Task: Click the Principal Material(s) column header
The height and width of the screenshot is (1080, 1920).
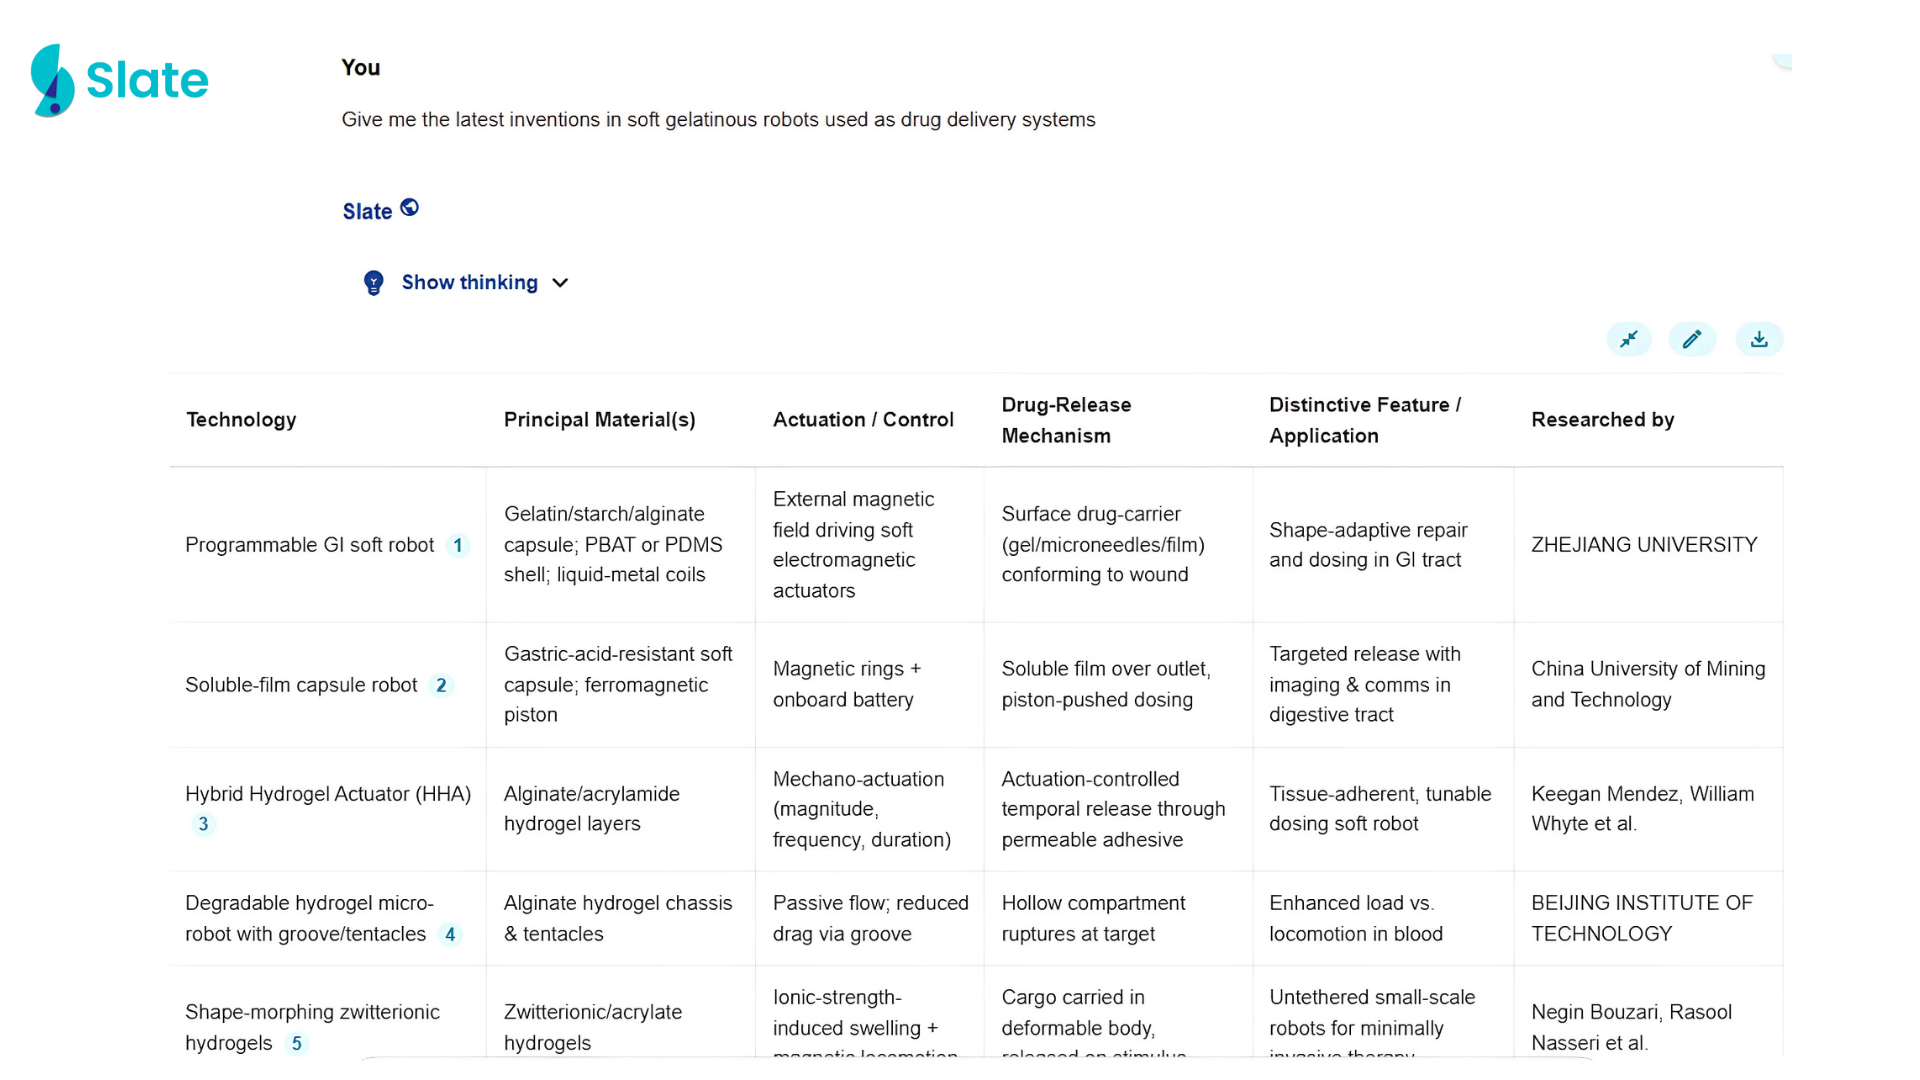Action: [x=599, y=420]
